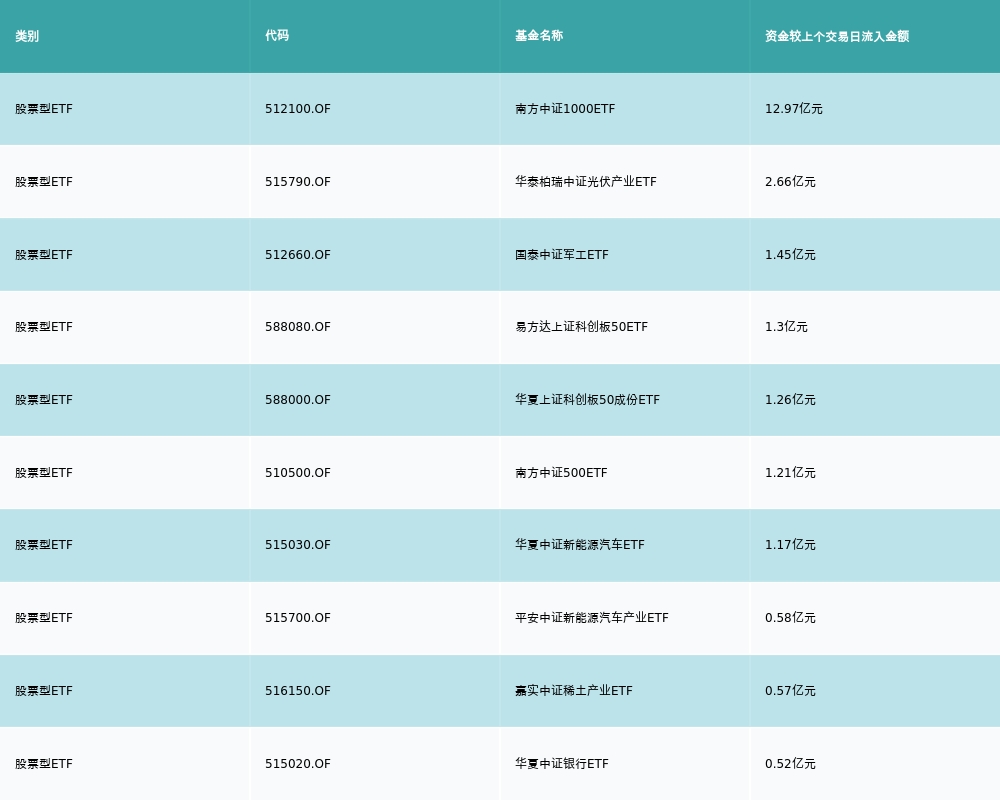This screenshot has width=1000, height=800.
Task: Click 股票型ETF in the 588000.OF row
Action: pos(44,400)
